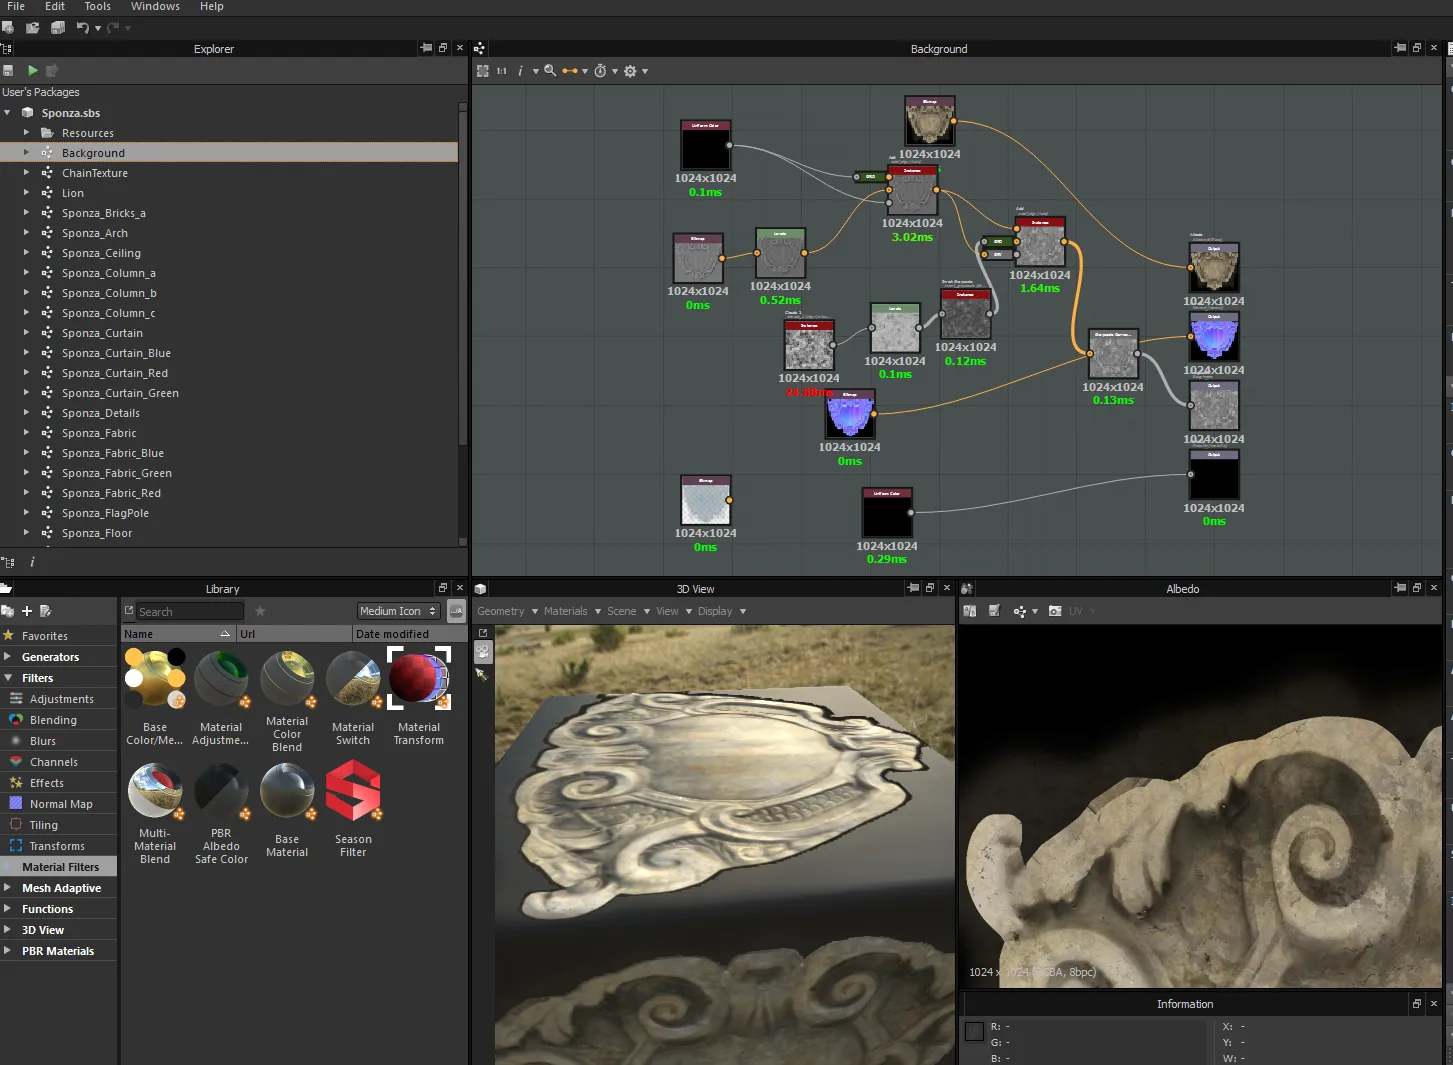The image size is (1453, 1065).
Task: Add a library path with plus icon
Action: pyautogui.click(x=27, y=611)
